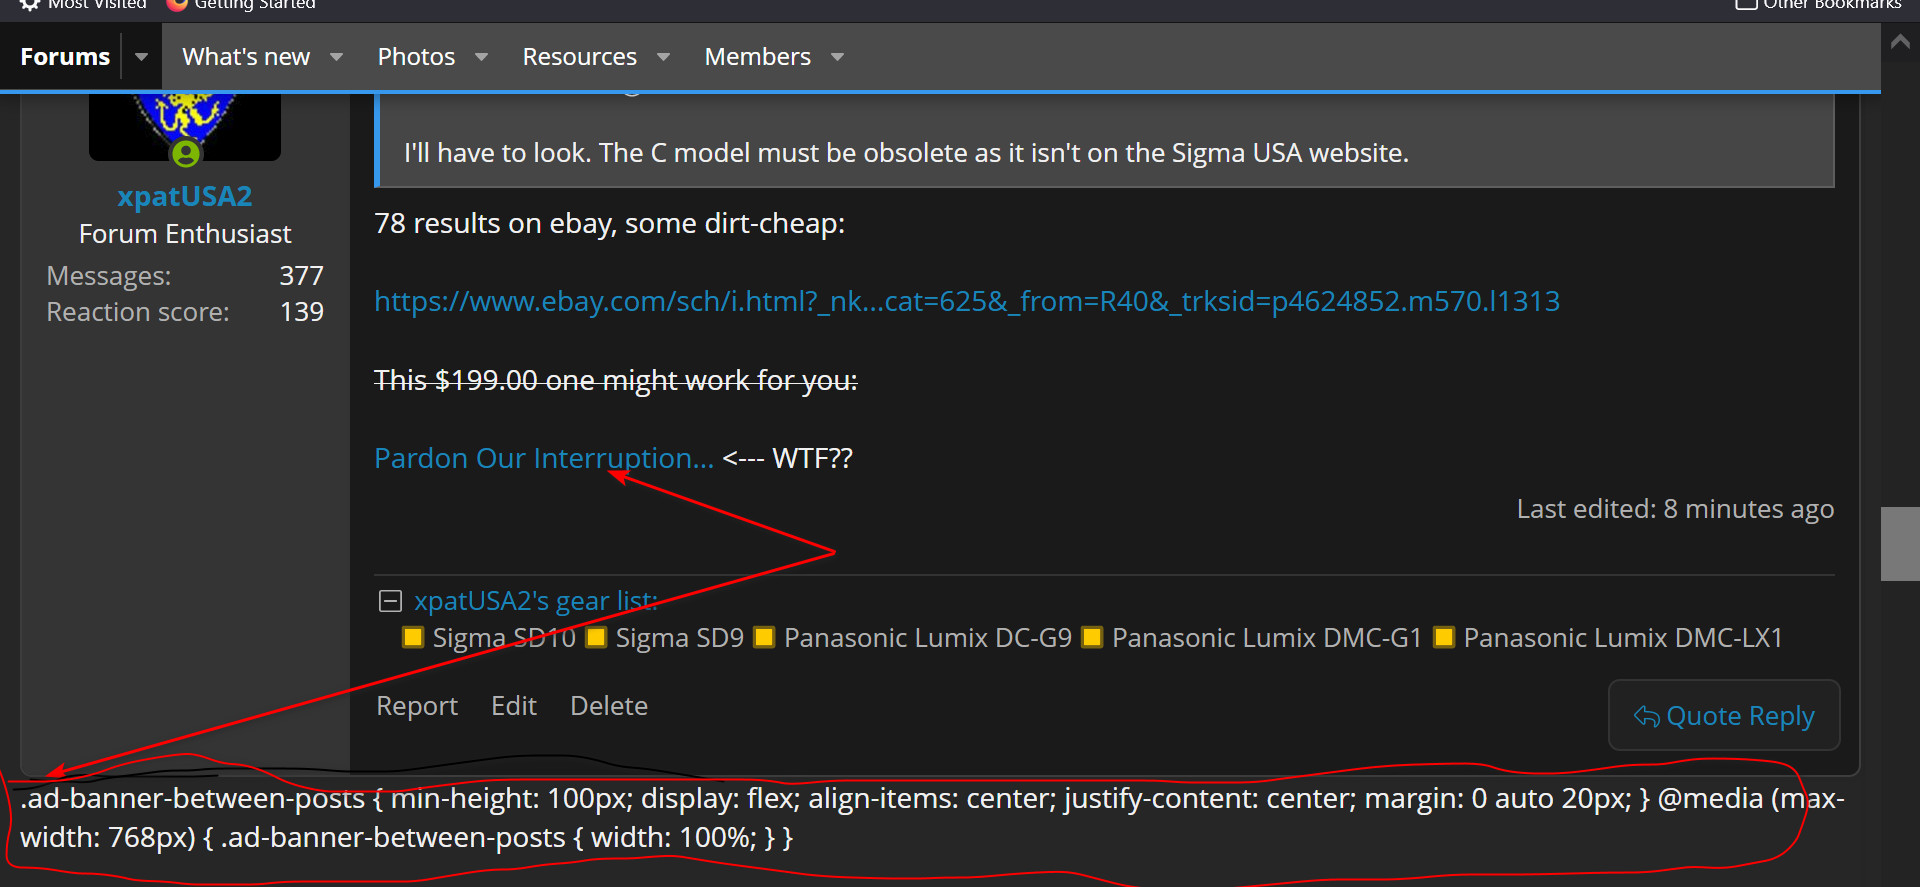Report this post
This screenshot has width=1920, height=887.
416,706
